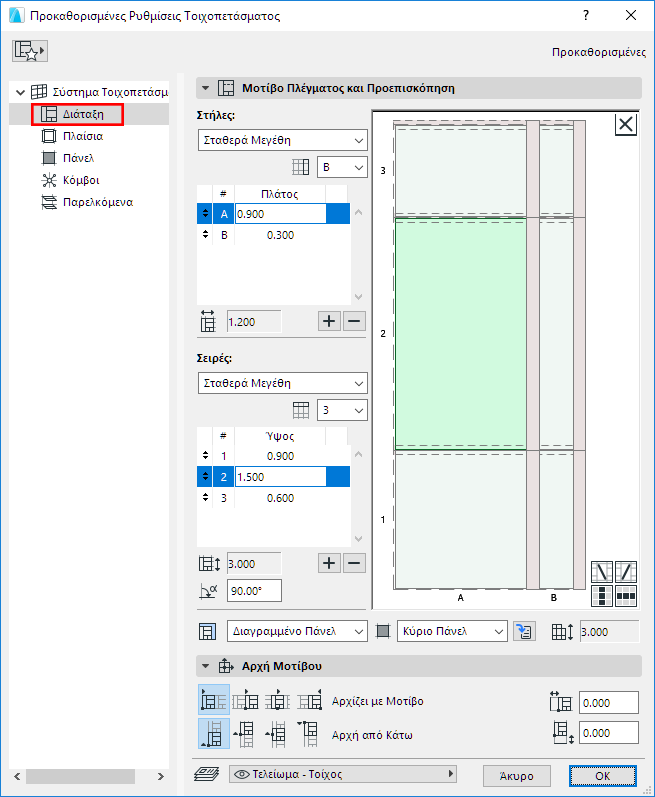Open the Πάνελ settings page
This screenshot has height=797, width=655.
point(78,158)
